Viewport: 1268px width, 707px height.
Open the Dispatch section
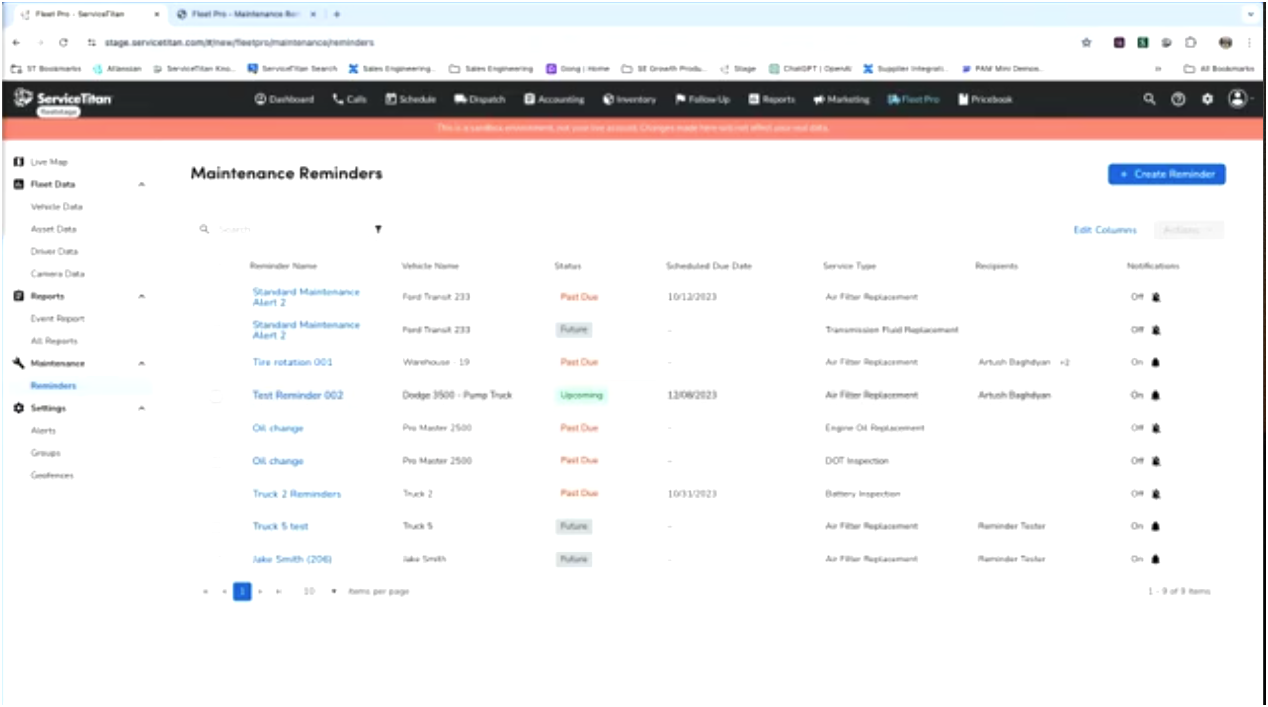coord(480,100)
